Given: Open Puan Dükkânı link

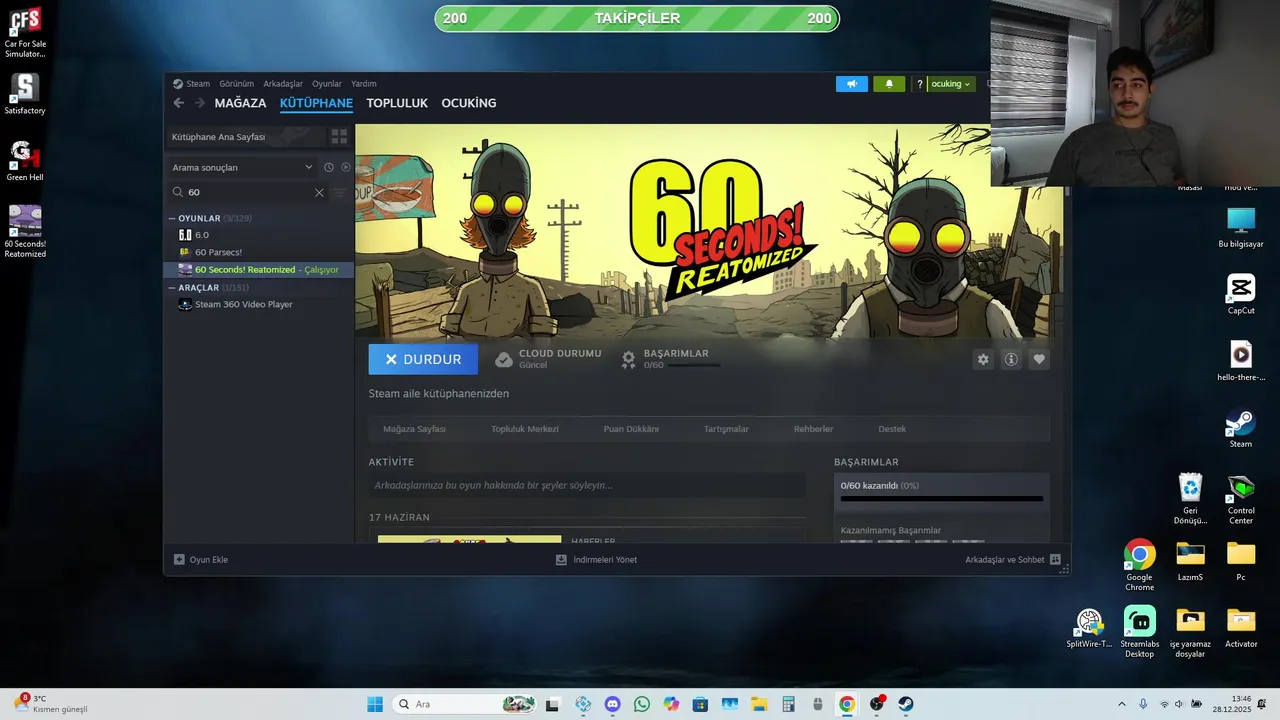Looking at the screenshot, I should pos(631,429).
